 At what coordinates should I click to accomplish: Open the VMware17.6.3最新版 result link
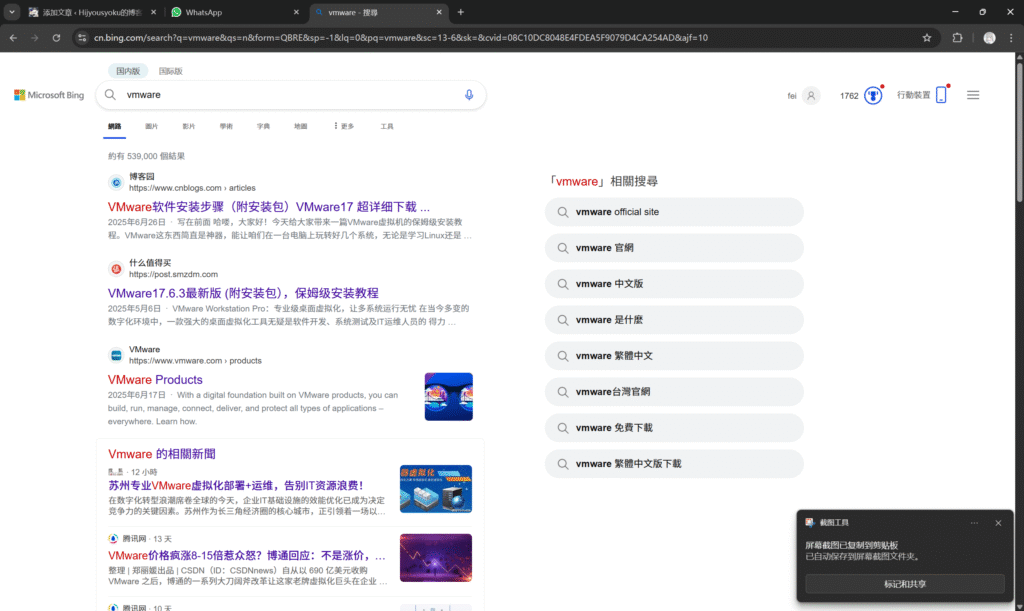click(x=243, y=293)
